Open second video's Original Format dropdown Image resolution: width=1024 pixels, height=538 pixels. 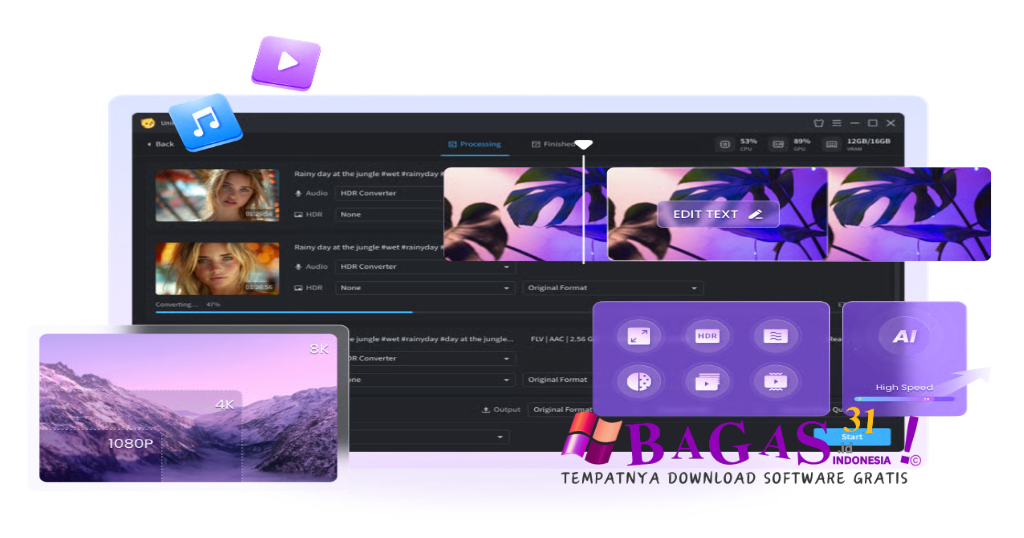click(x=612, y=287)
